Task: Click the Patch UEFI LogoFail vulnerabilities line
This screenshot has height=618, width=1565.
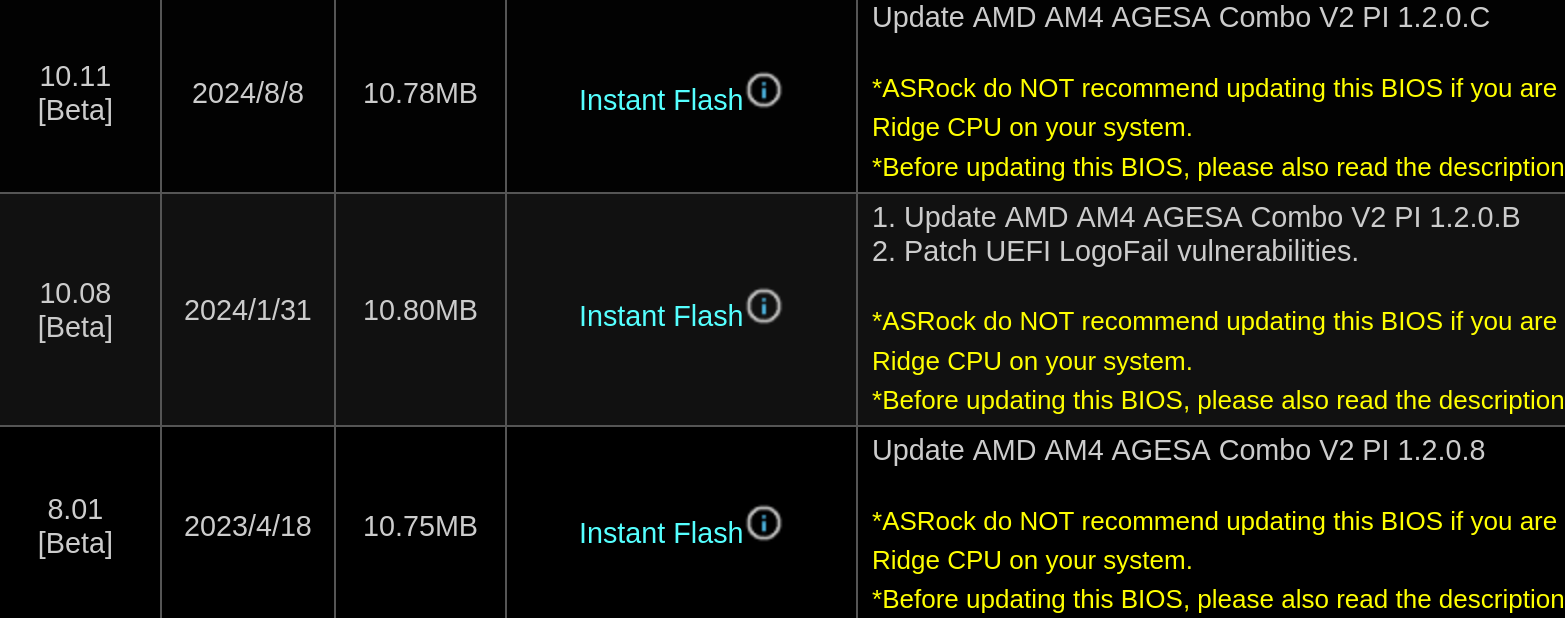Action: click(x=1115, y=251)
